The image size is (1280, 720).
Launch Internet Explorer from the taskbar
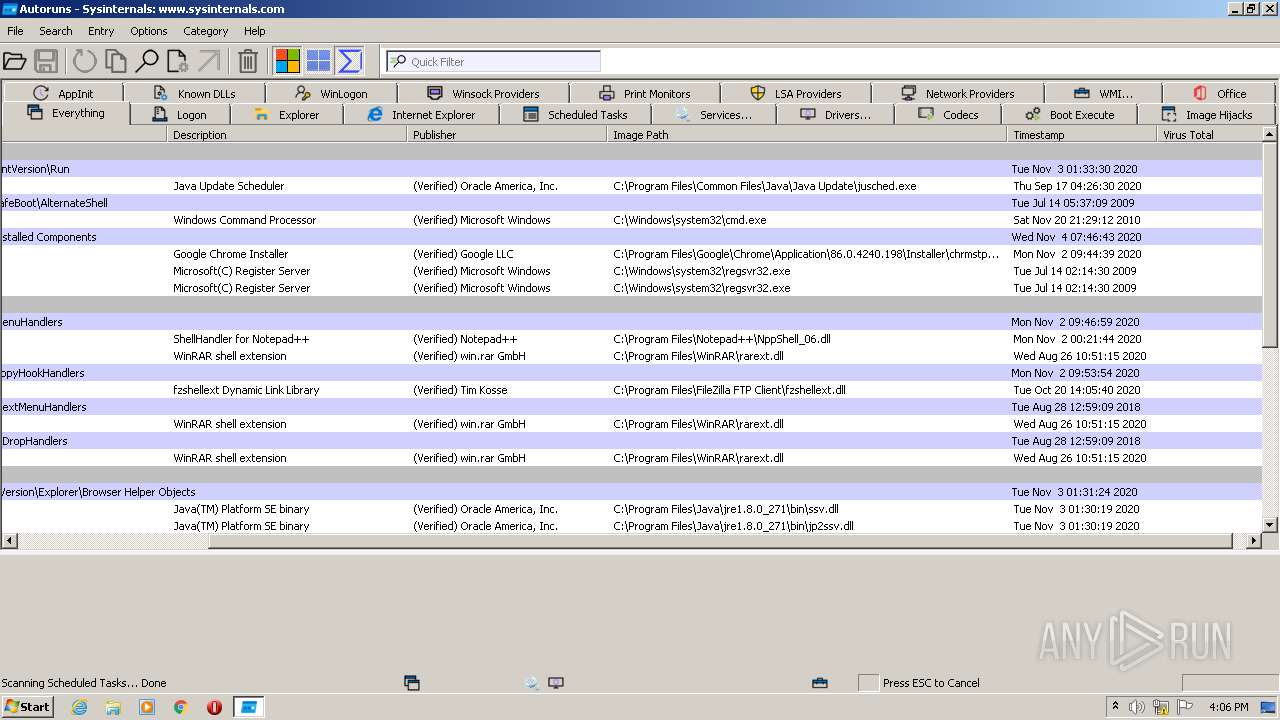point(79,707)
